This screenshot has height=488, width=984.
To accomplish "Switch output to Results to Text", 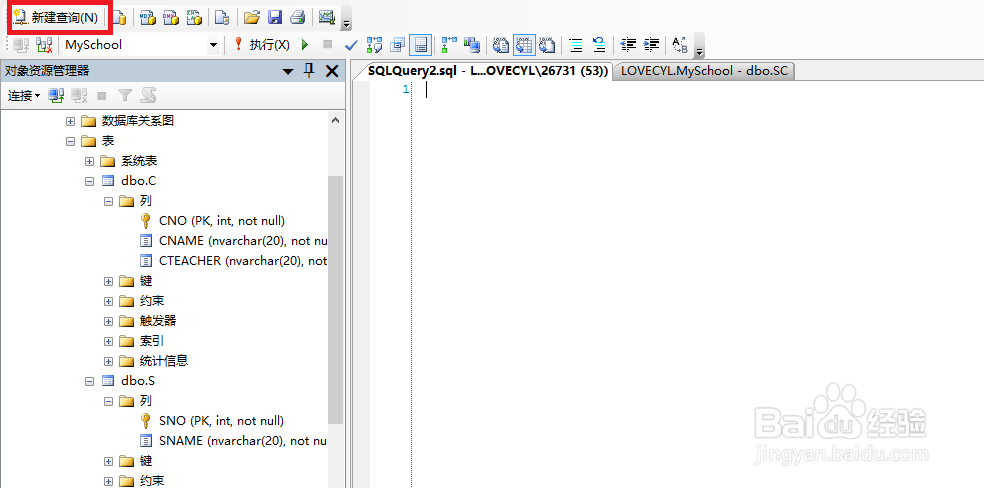I will tap(500, 45).
